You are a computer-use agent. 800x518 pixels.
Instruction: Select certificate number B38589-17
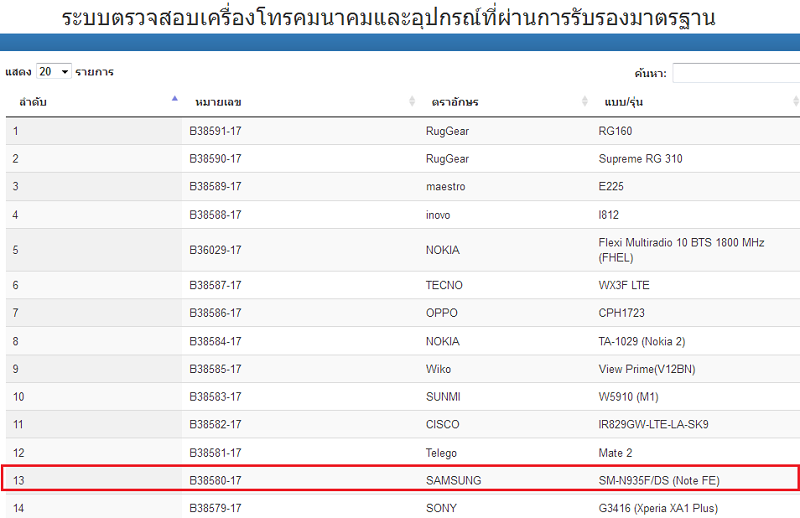click(215, 186)
